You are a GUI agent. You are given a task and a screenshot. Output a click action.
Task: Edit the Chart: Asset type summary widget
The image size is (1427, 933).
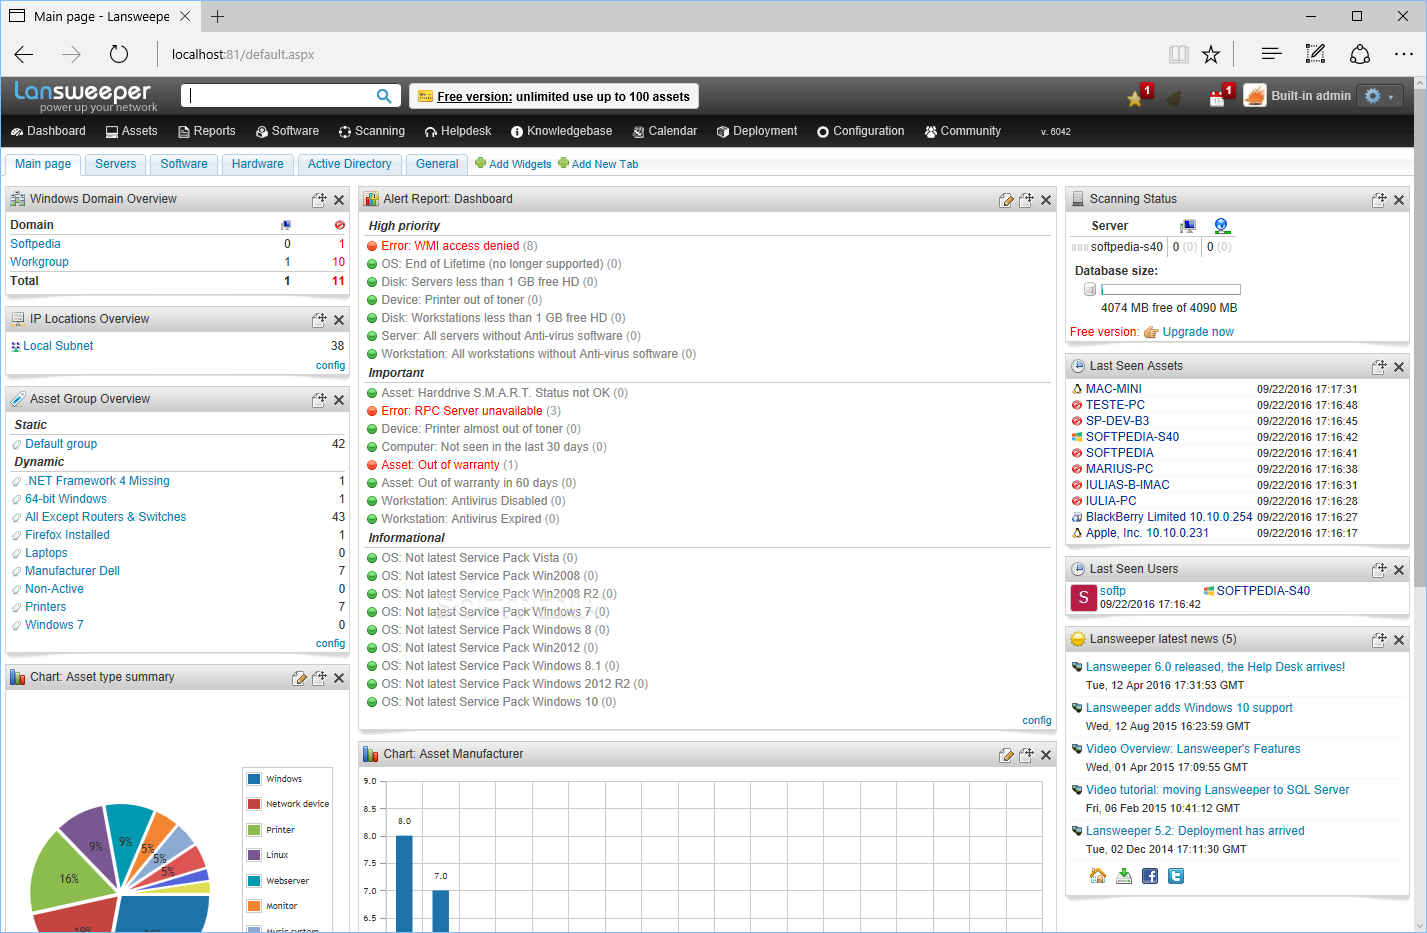[299, 678]
